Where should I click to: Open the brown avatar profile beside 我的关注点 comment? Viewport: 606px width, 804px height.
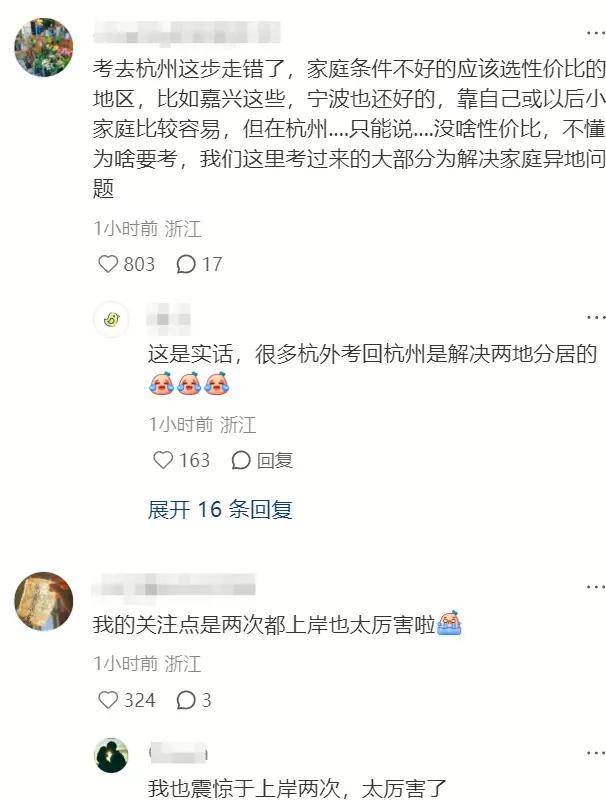point(44,601)
